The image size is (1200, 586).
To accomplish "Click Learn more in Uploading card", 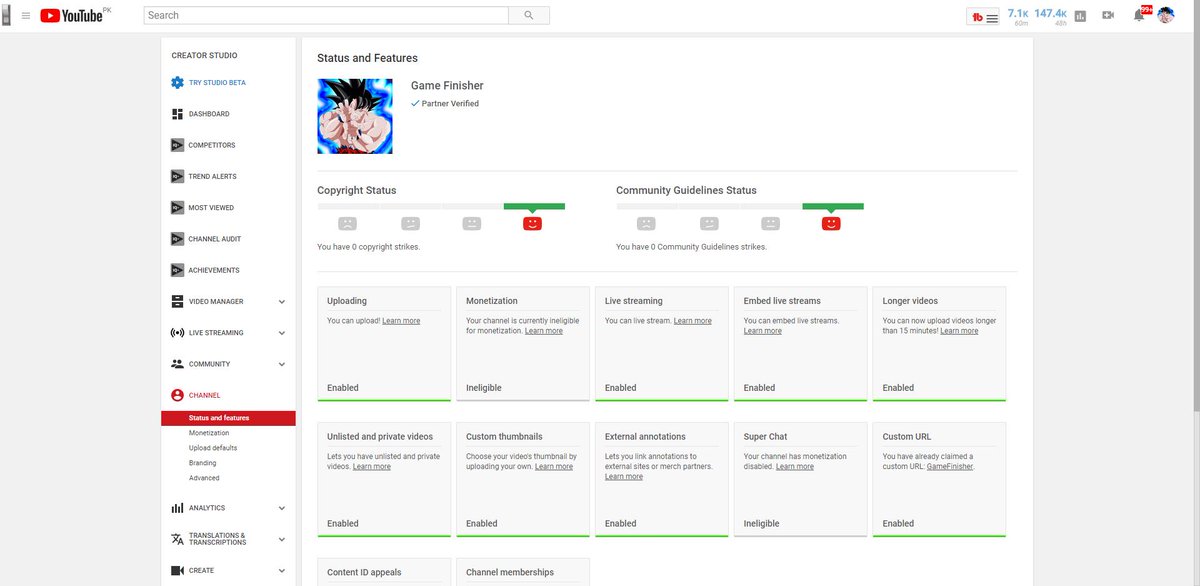I will [x=401, y=321].
